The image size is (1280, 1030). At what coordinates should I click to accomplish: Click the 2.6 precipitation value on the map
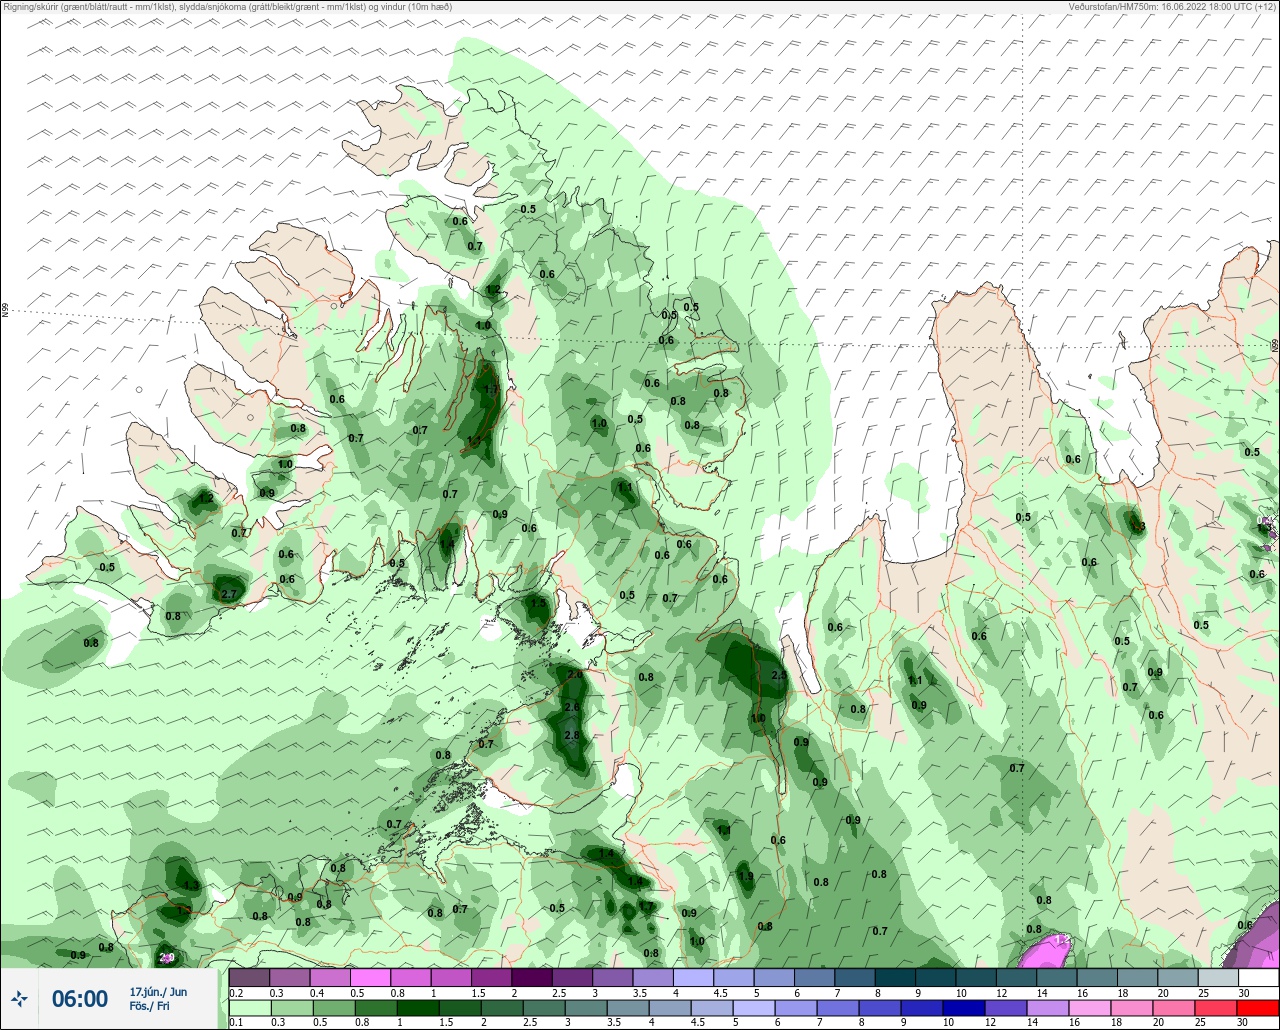click(572, 707)
